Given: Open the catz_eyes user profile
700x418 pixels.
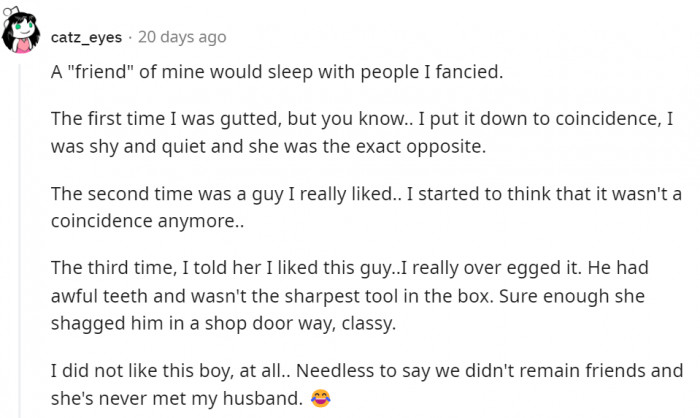Looking at the screenshot, I should tap(87, 37).
